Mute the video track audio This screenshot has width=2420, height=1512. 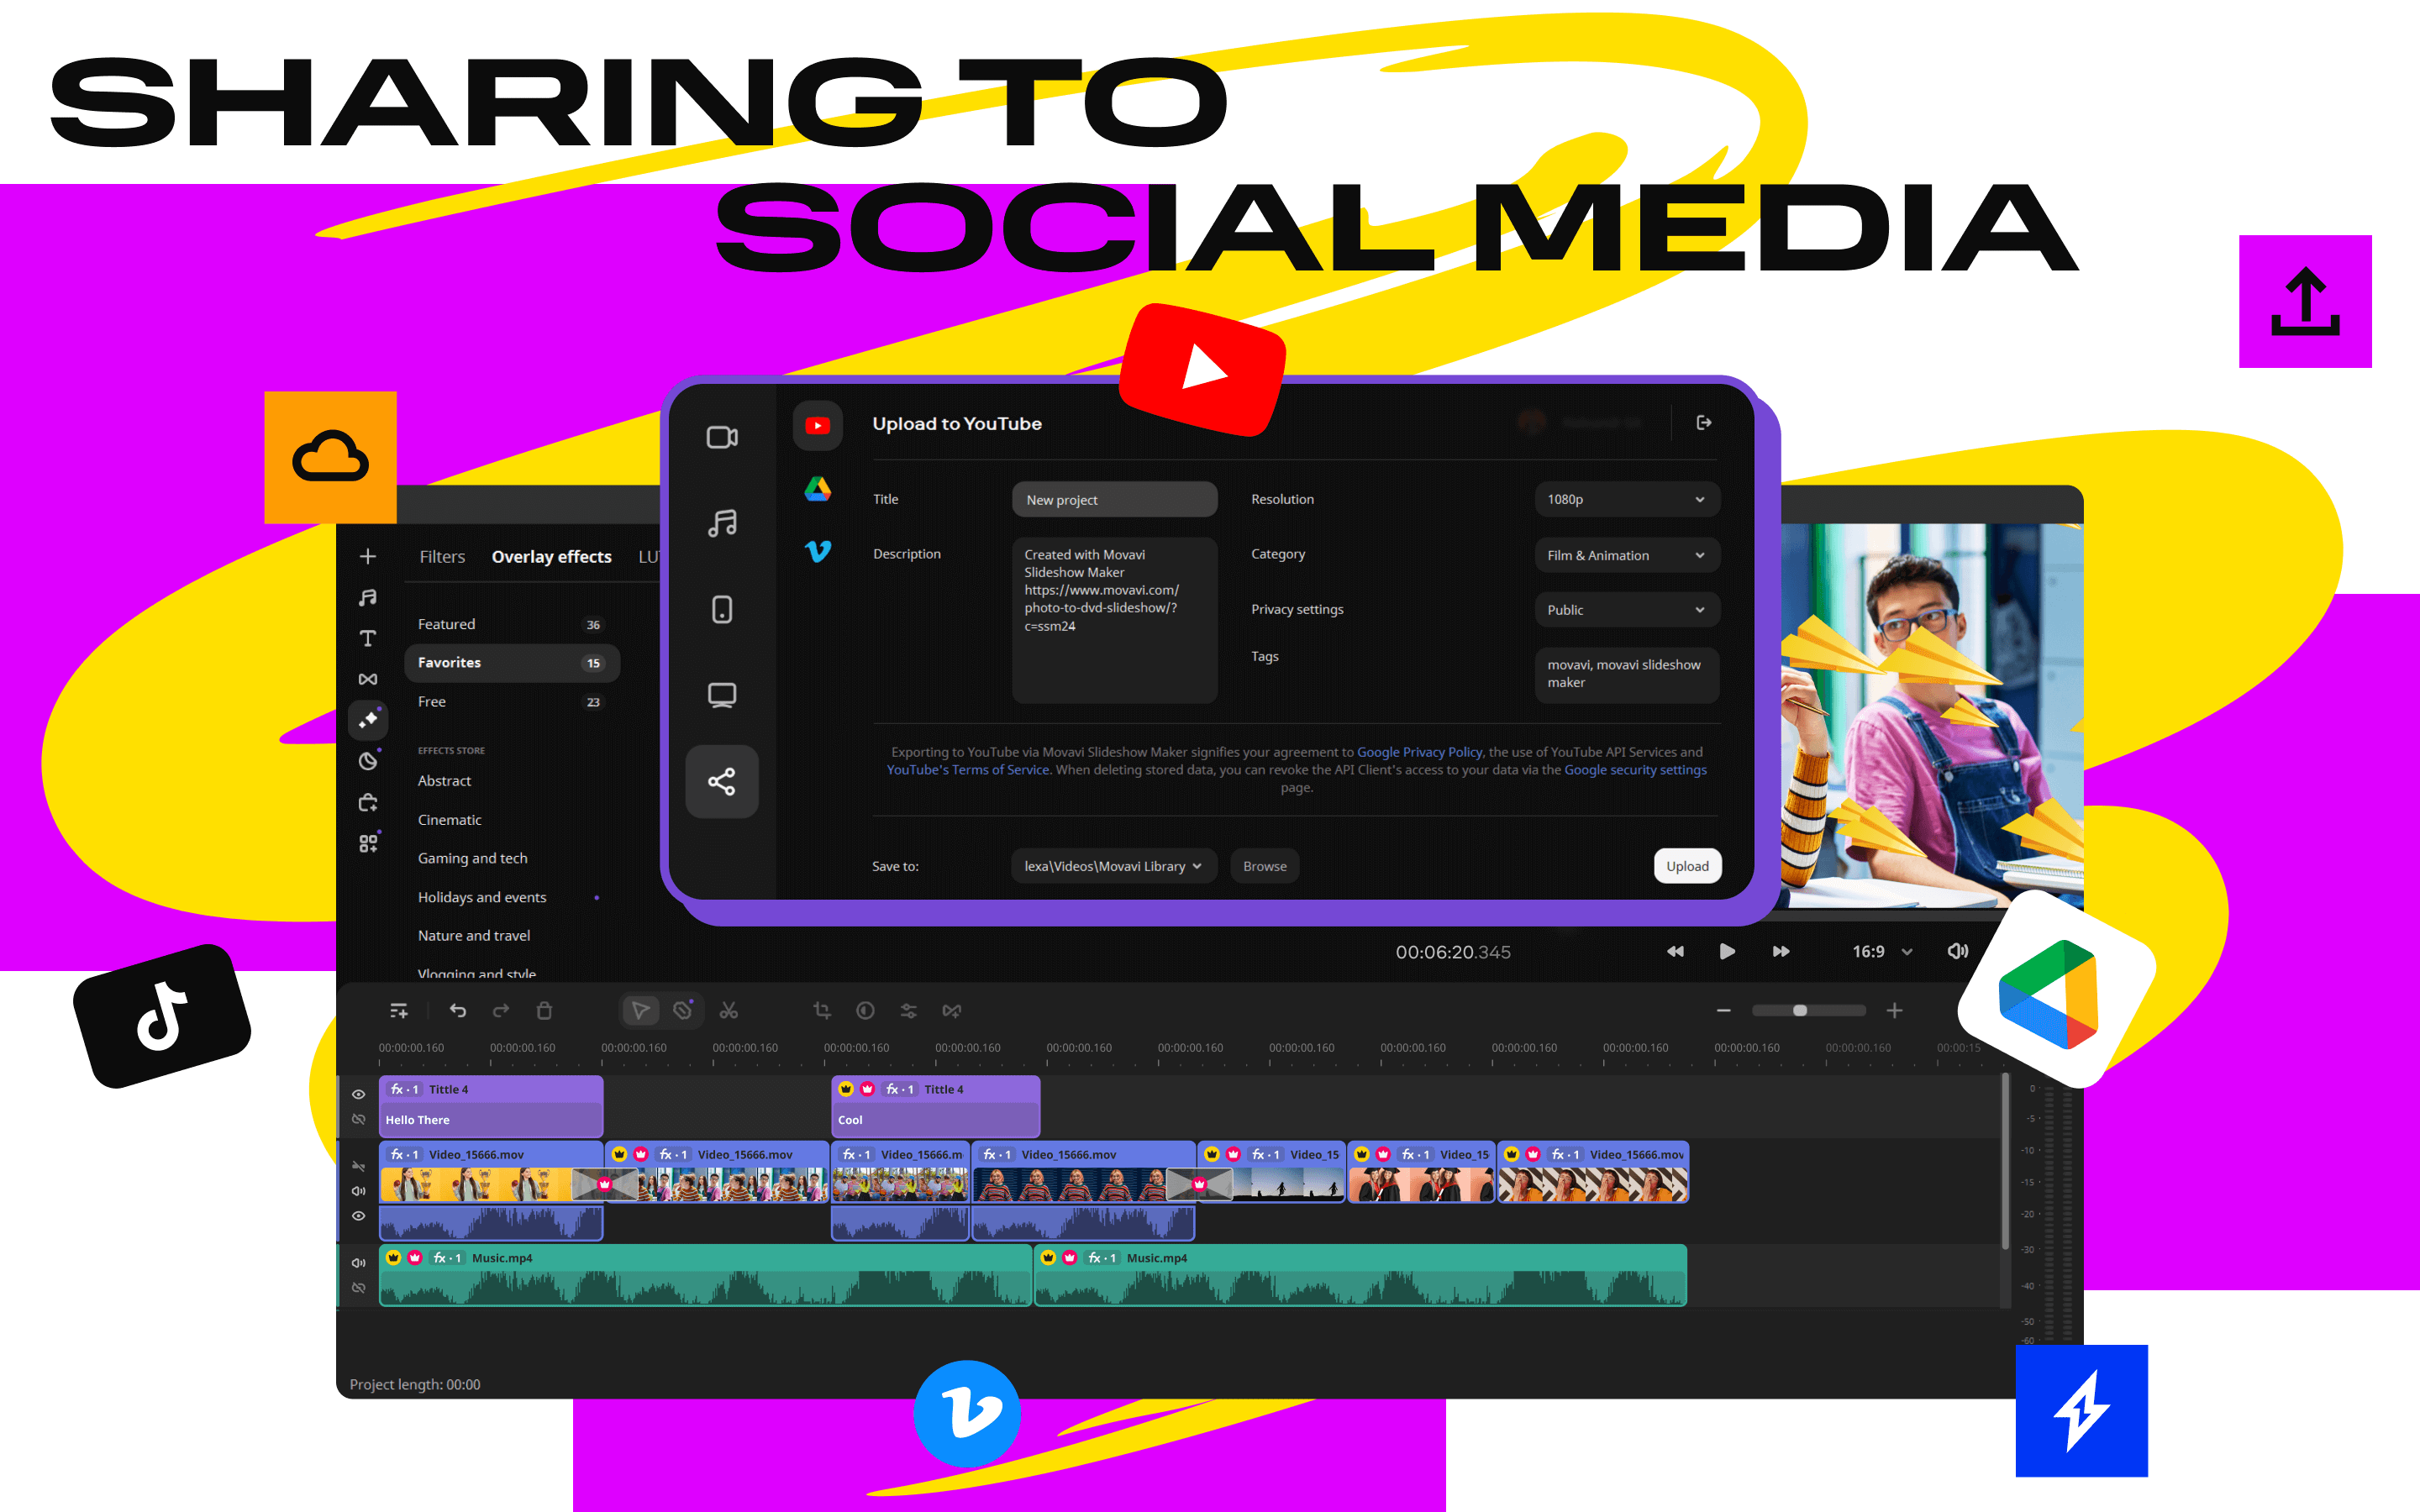pos(358,1191)
